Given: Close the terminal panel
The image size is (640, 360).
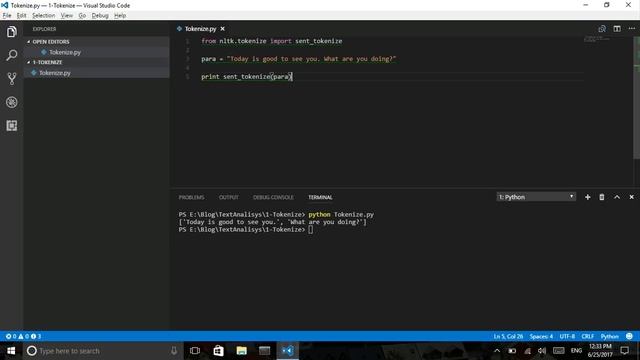Looking at the screenshot, I should (631, 197).
